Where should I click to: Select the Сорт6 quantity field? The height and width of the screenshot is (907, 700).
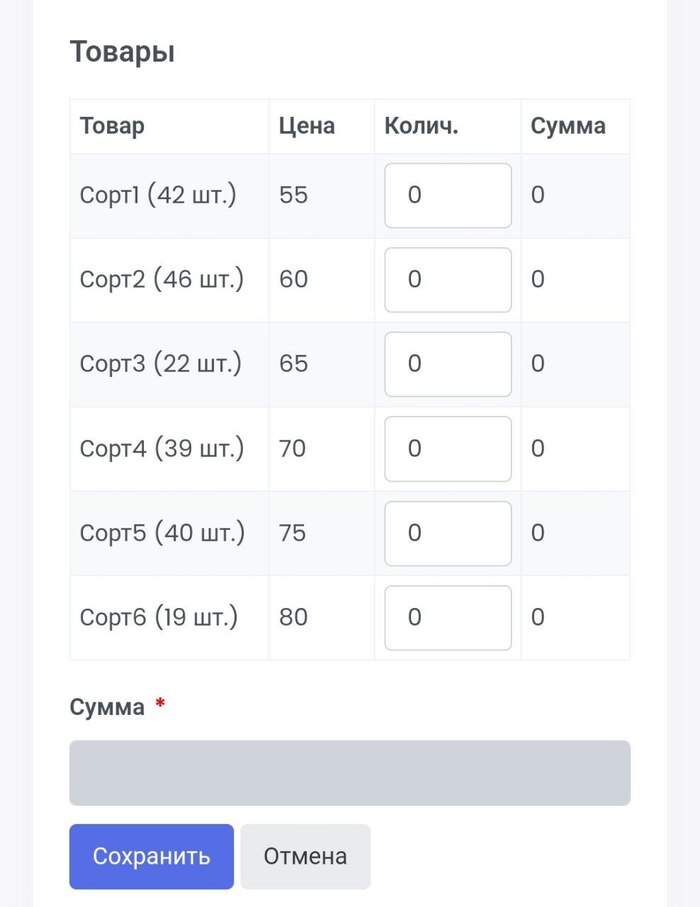[448, 618]
